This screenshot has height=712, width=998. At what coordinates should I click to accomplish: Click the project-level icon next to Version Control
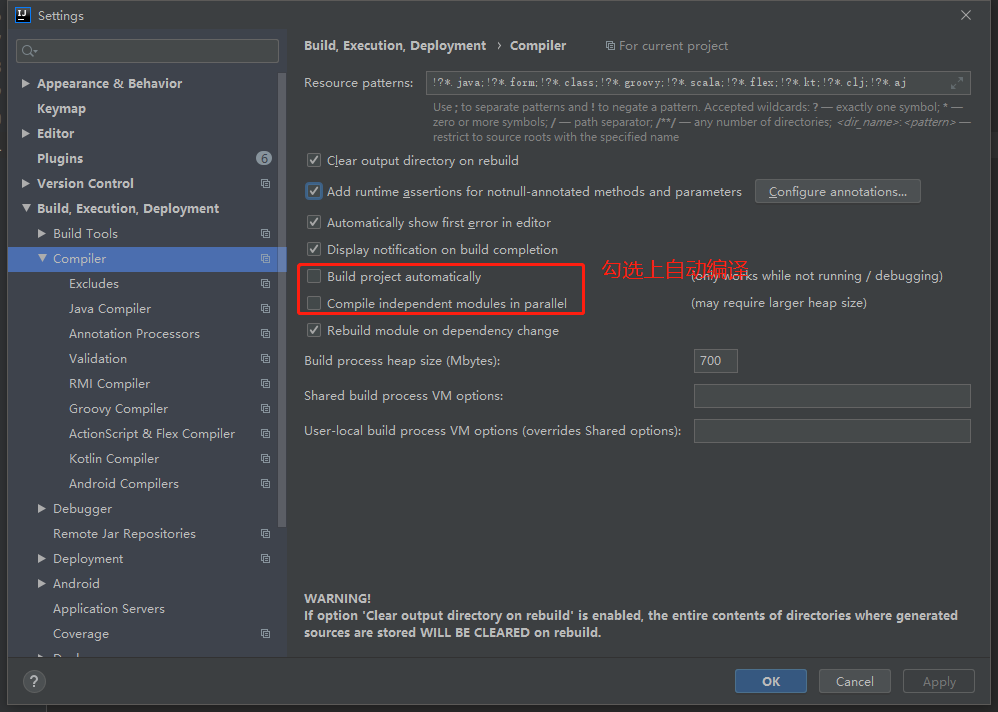tap(265, 184)
